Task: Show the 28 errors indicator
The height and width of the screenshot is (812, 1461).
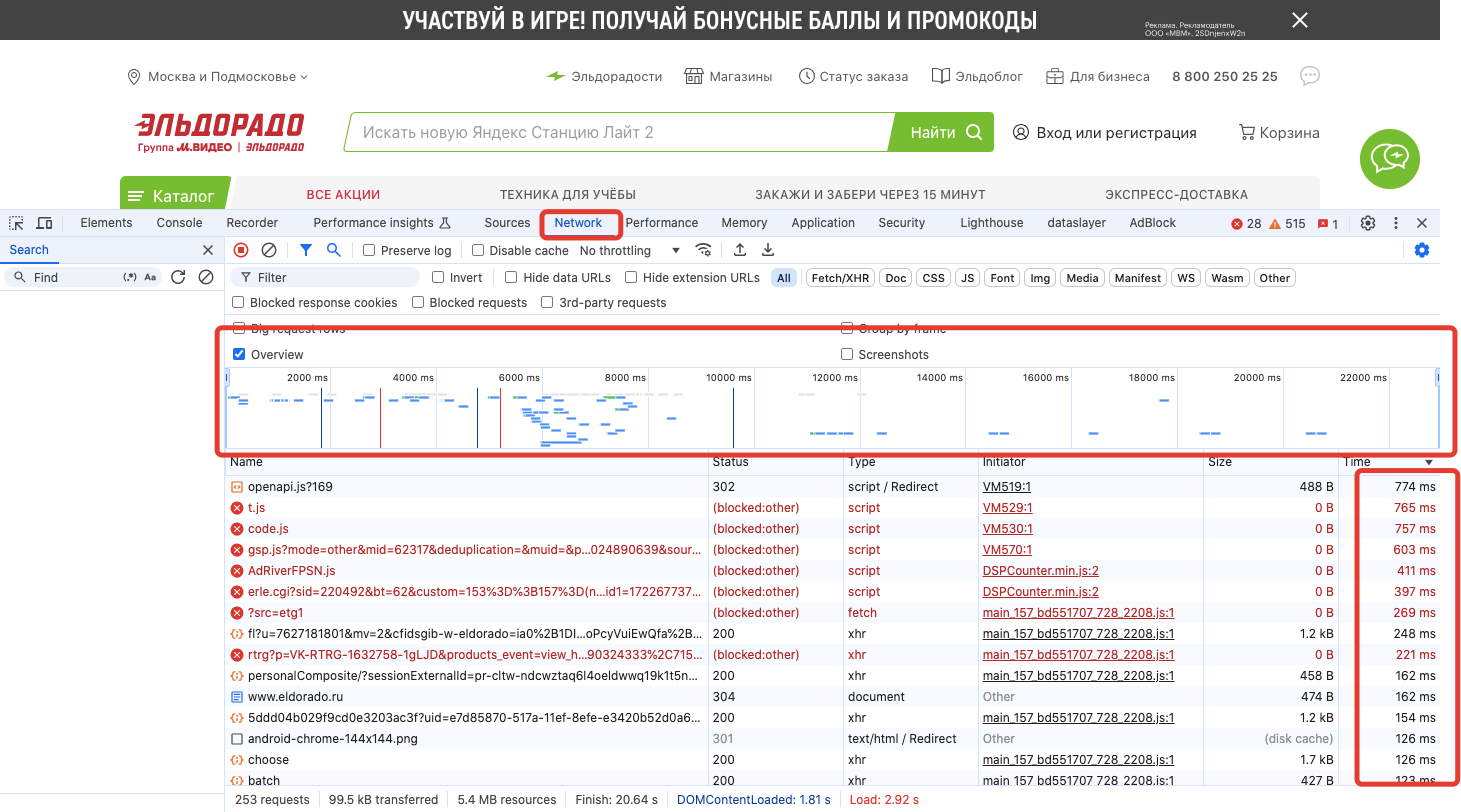Action: point(1246,224)
